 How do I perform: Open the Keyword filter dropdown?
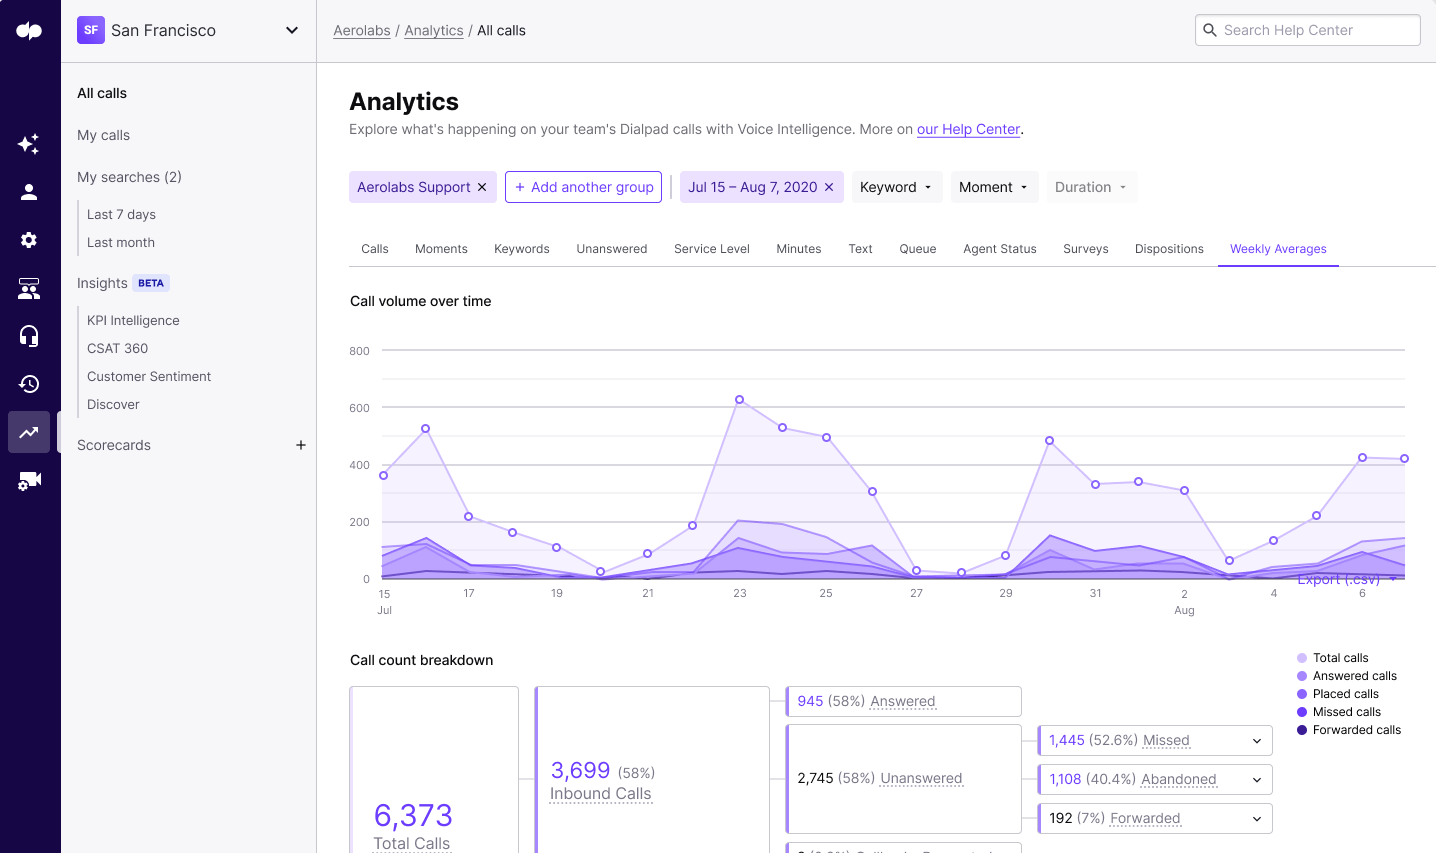tap(896, 187)
